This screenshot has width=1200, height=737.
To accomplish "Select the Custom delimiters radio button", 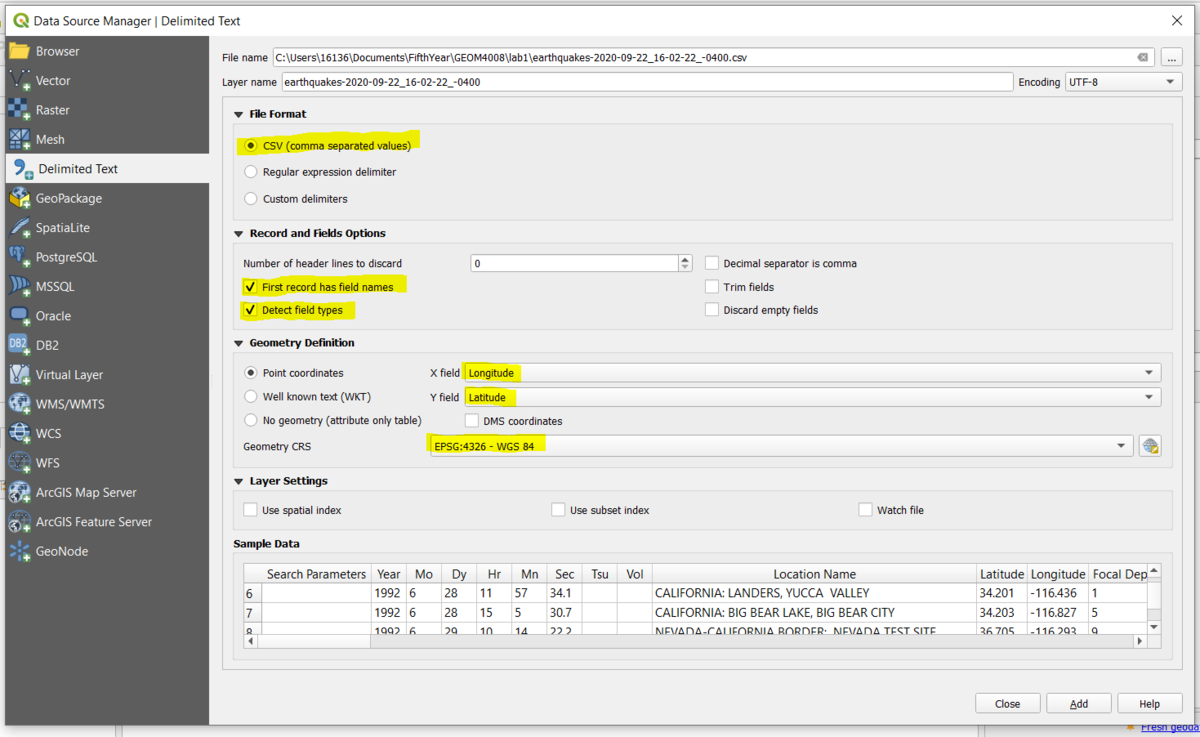I will pyautogui.click(x=250, y=199).
